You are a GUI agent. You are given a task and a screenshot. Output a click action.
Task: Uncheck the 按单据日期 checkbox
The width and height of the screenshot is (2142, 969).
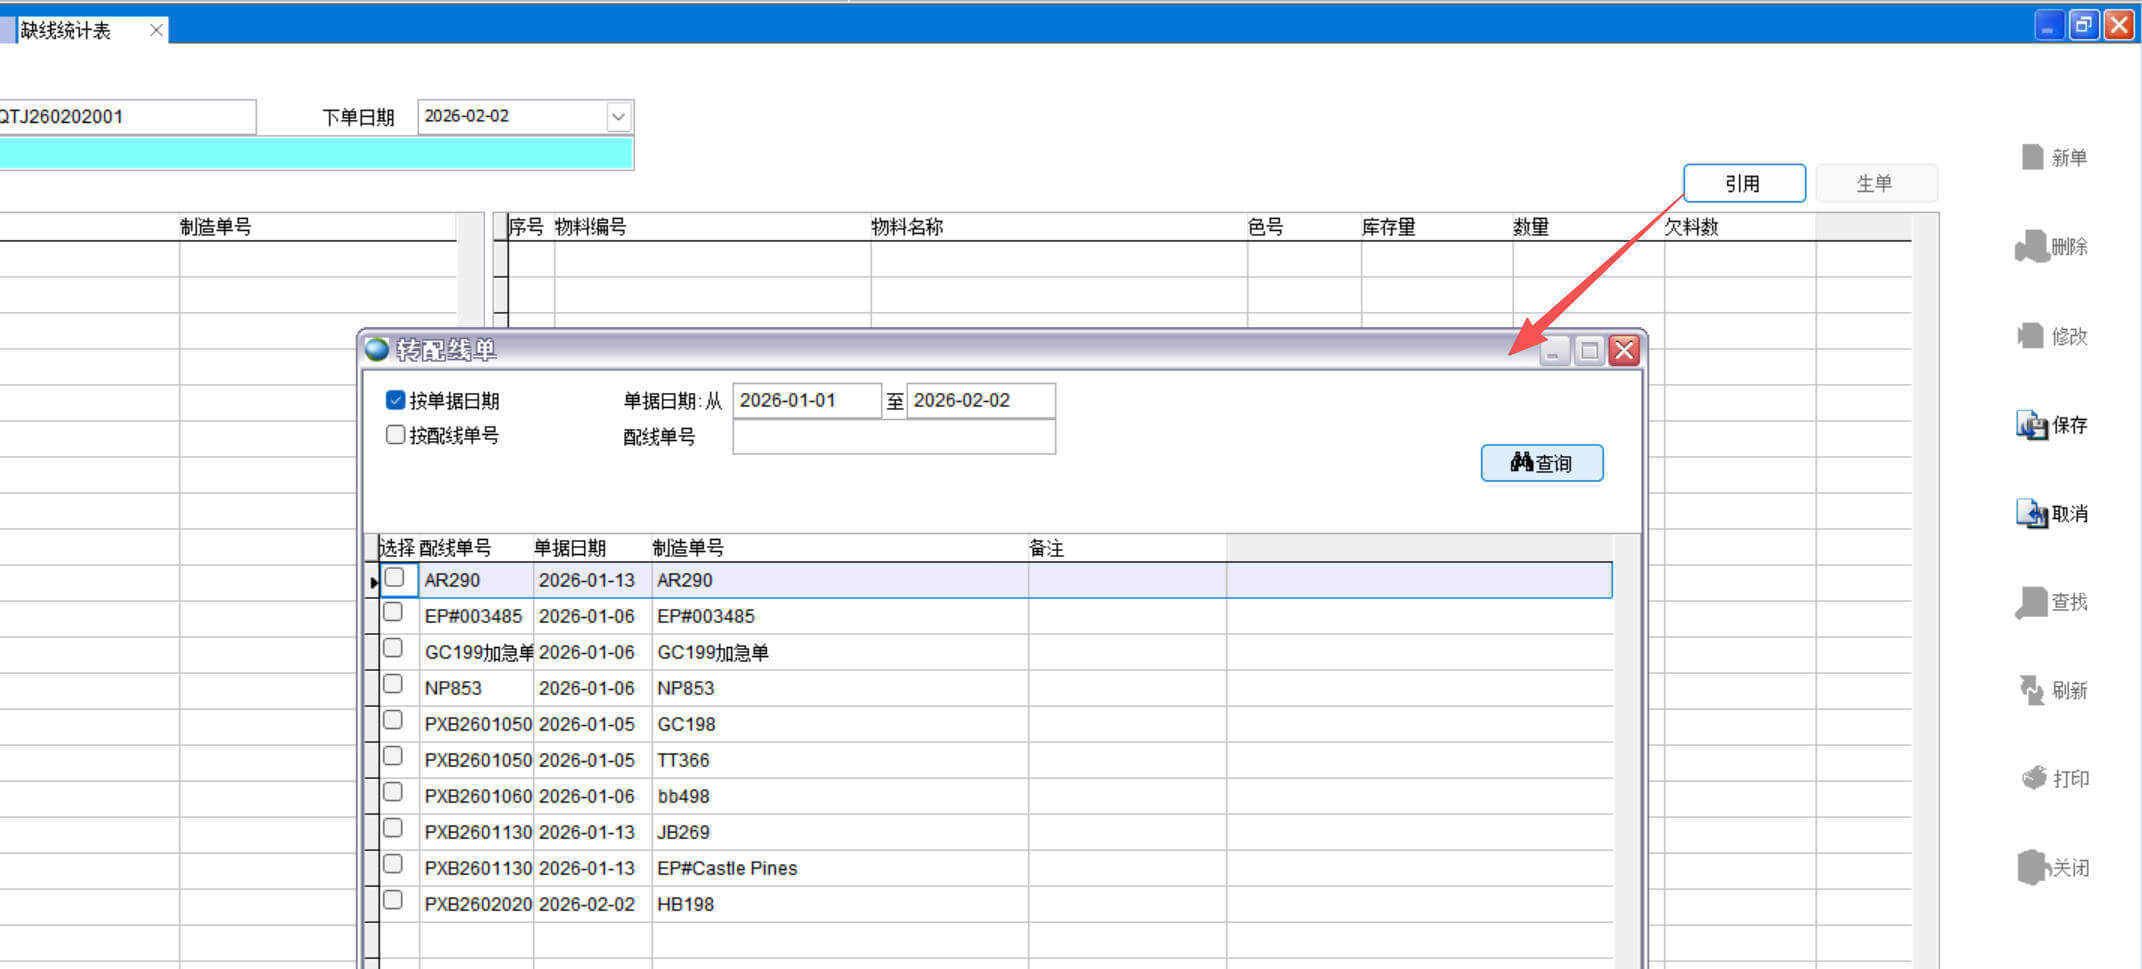[395, 401]
